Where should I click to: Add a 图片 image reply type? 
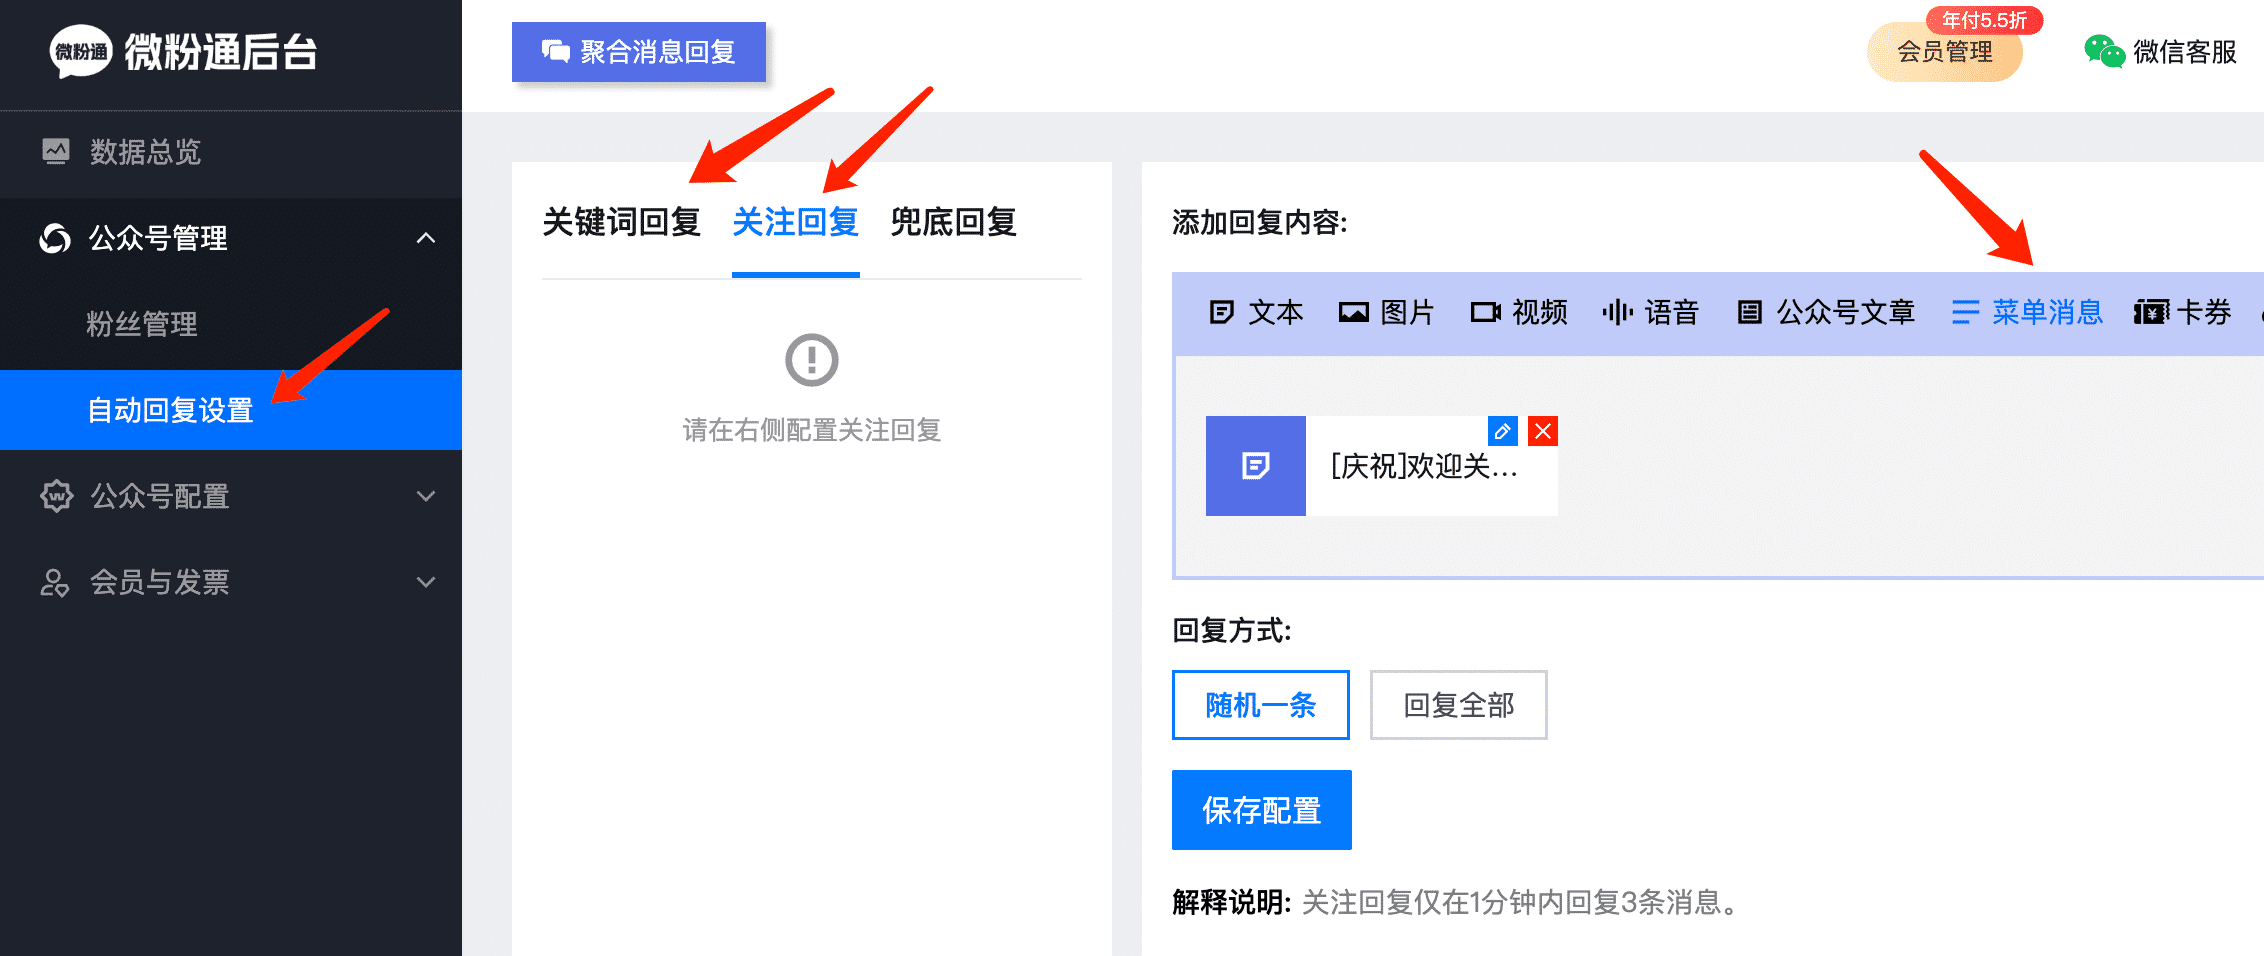(x=1386, y=313)
